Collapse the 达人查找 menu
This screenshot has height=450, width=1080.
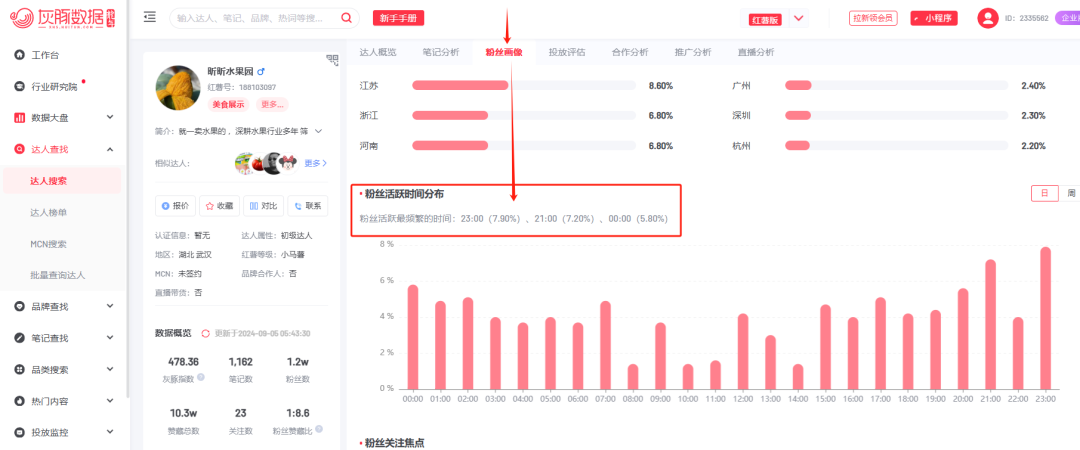click(110, 149)
